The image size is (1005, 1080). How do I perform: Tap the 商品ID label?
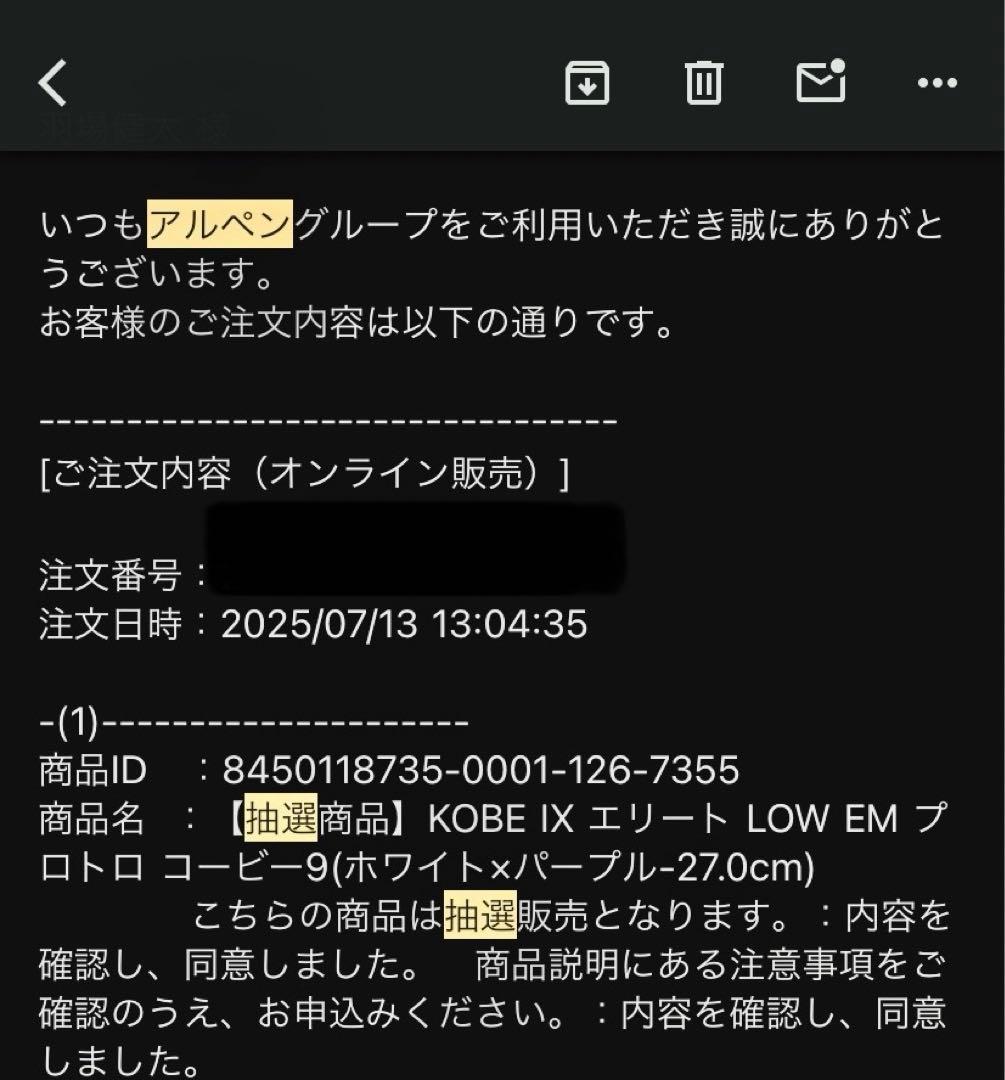pos(93,770)
